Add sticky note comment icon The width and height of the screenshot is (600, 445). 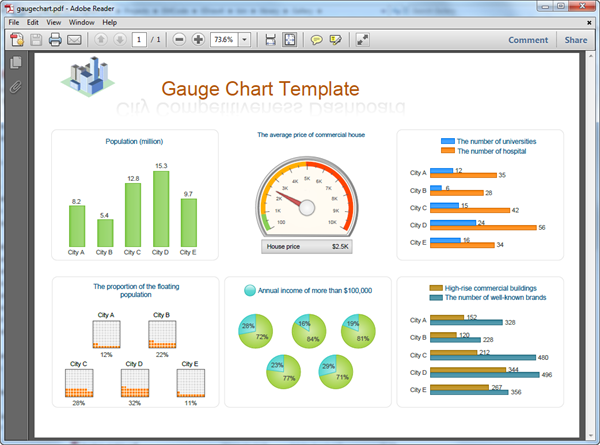(x=316, y=40)
